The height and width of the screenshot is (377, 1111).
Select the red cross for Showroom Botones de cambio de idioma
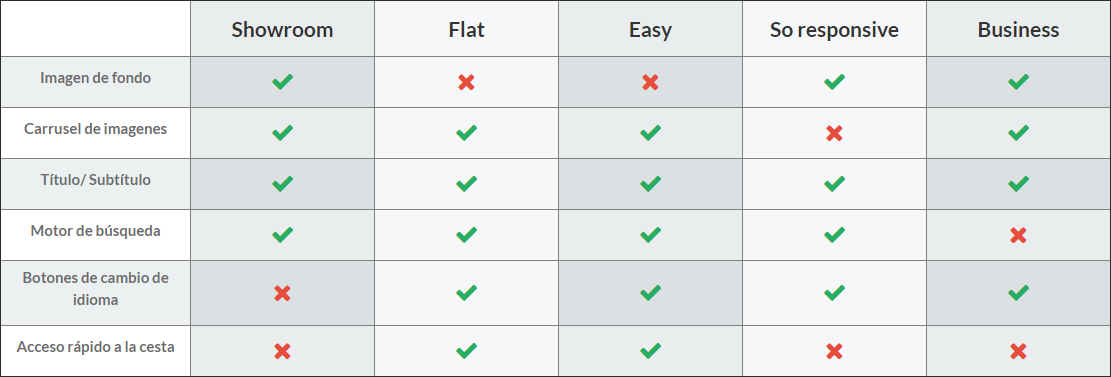pyautogui.click(x=282, y=293)
